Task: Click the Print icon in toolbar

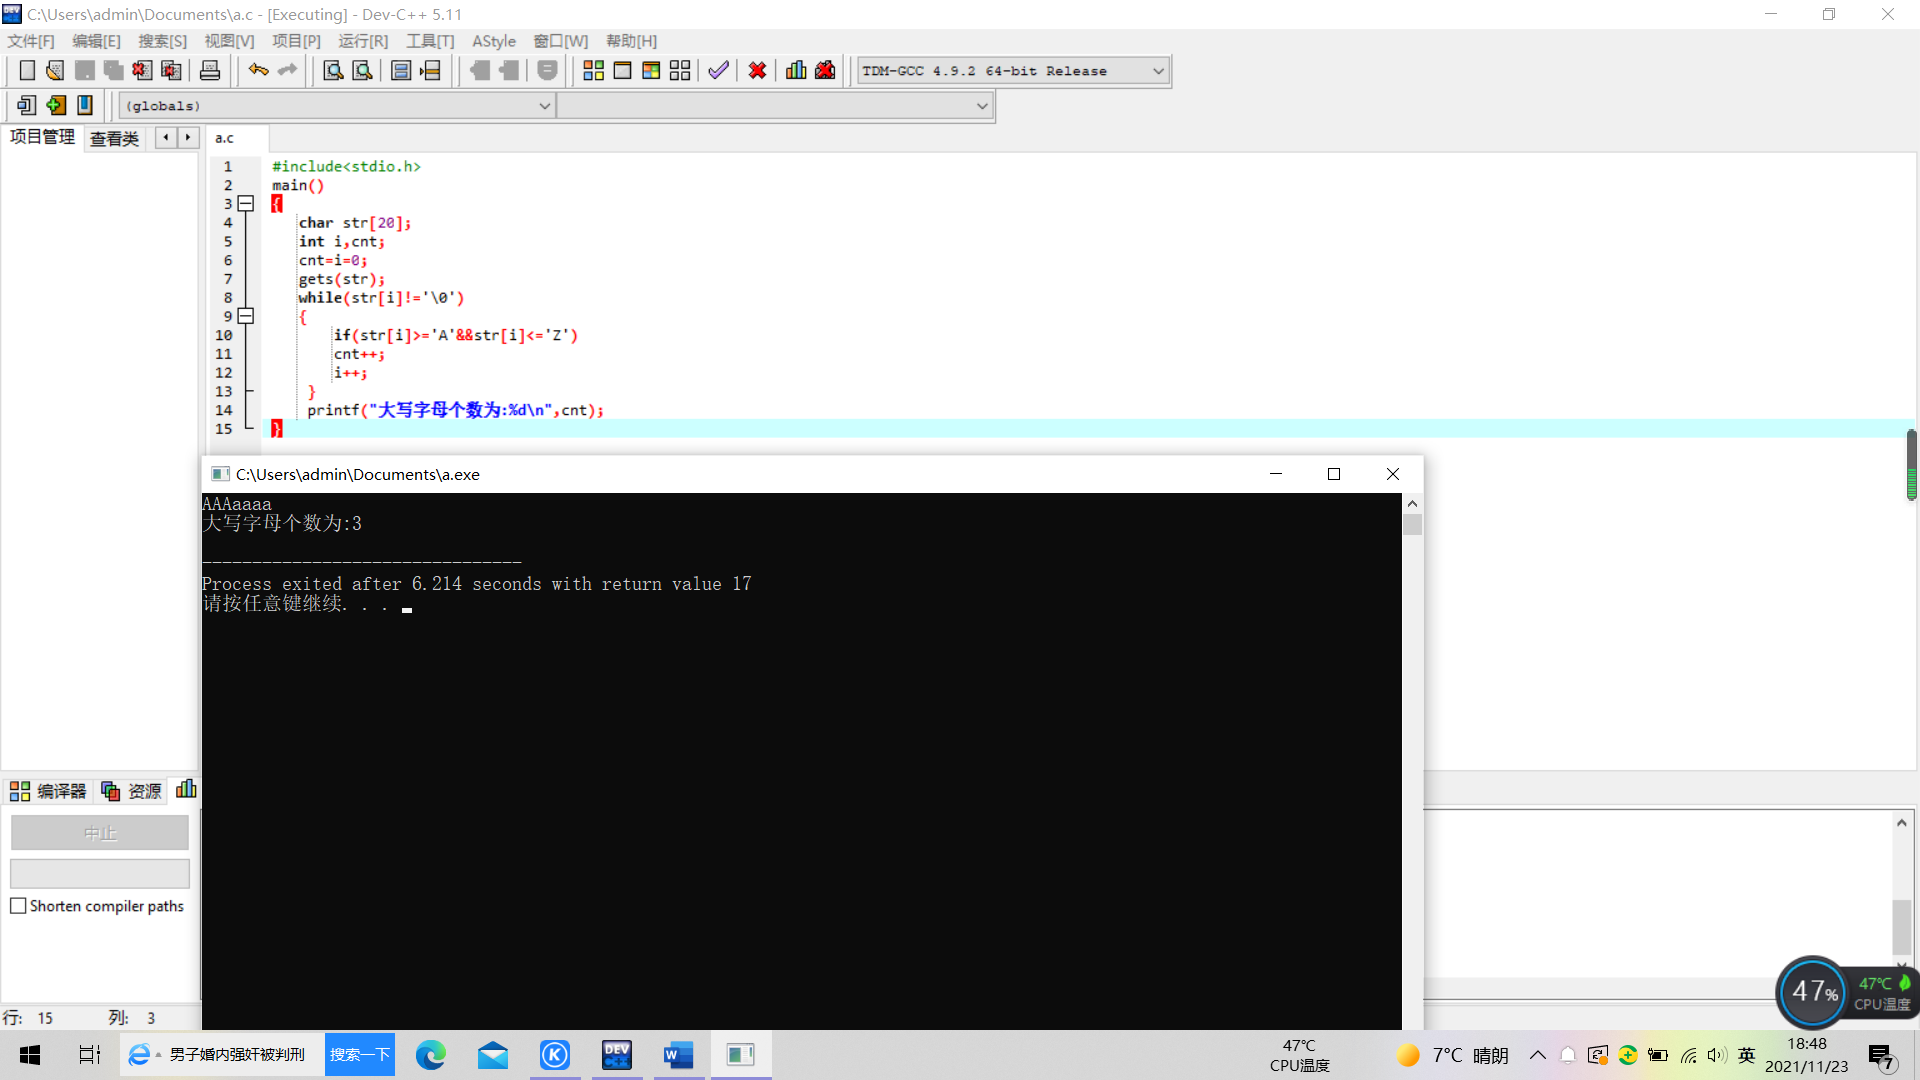Action: pos(210,70)
